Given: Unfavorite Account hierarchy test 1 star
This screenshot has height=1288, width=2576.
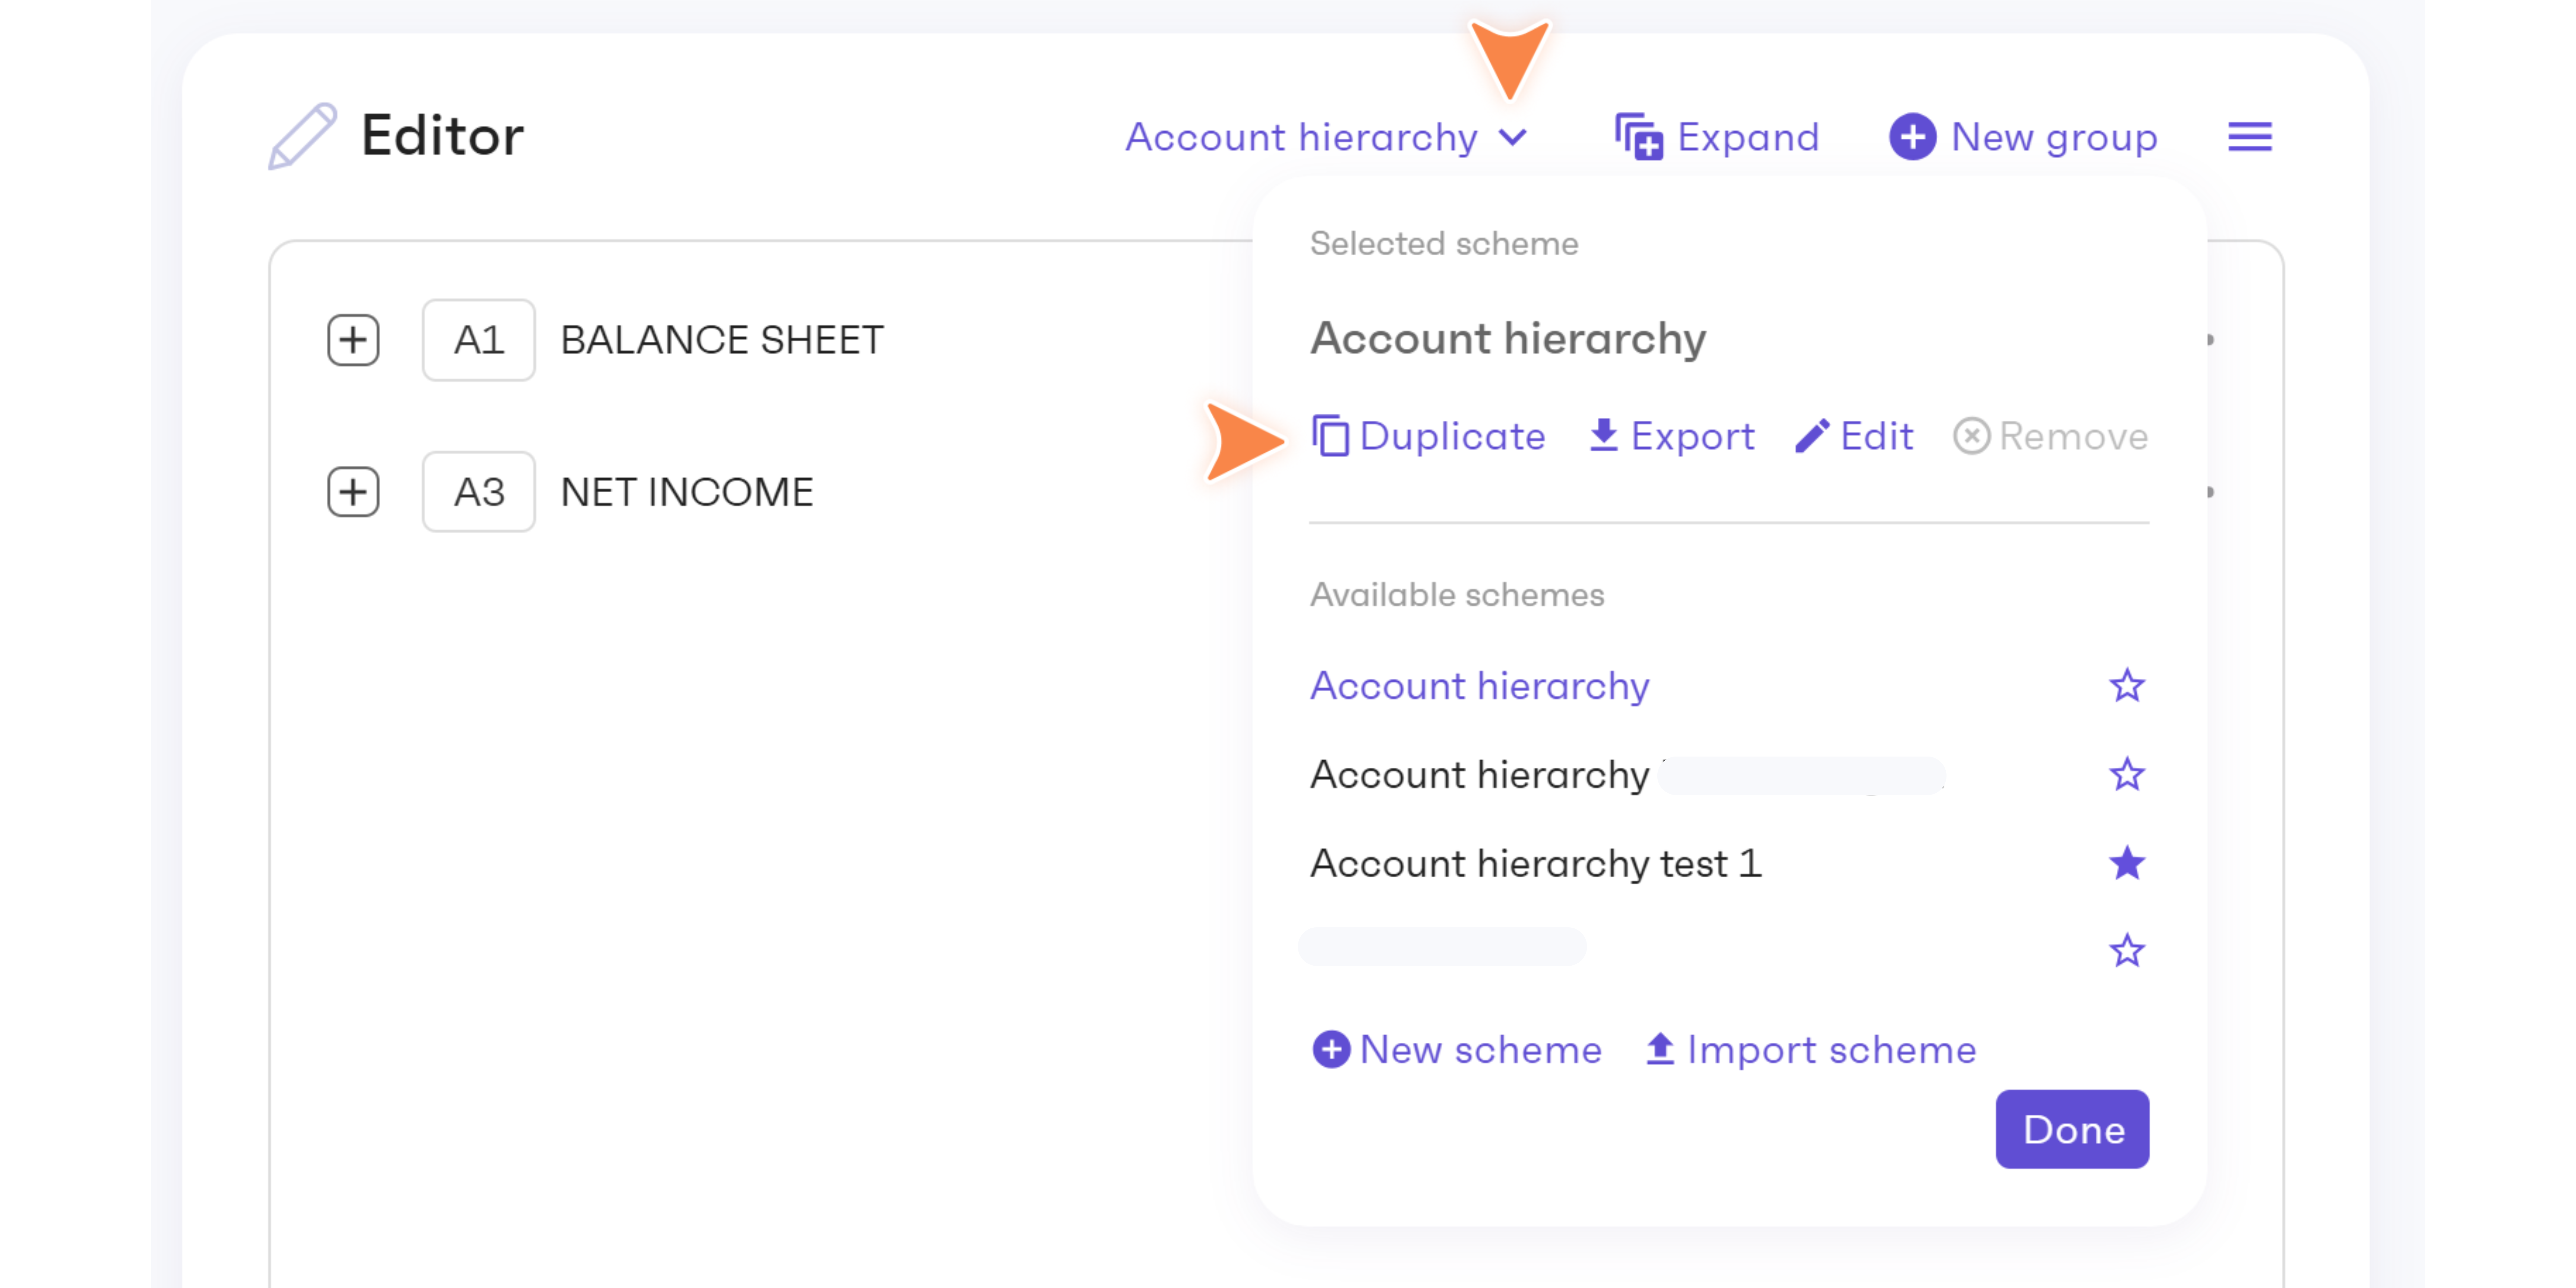Looking at the screenshot, I should [2127, 863].
